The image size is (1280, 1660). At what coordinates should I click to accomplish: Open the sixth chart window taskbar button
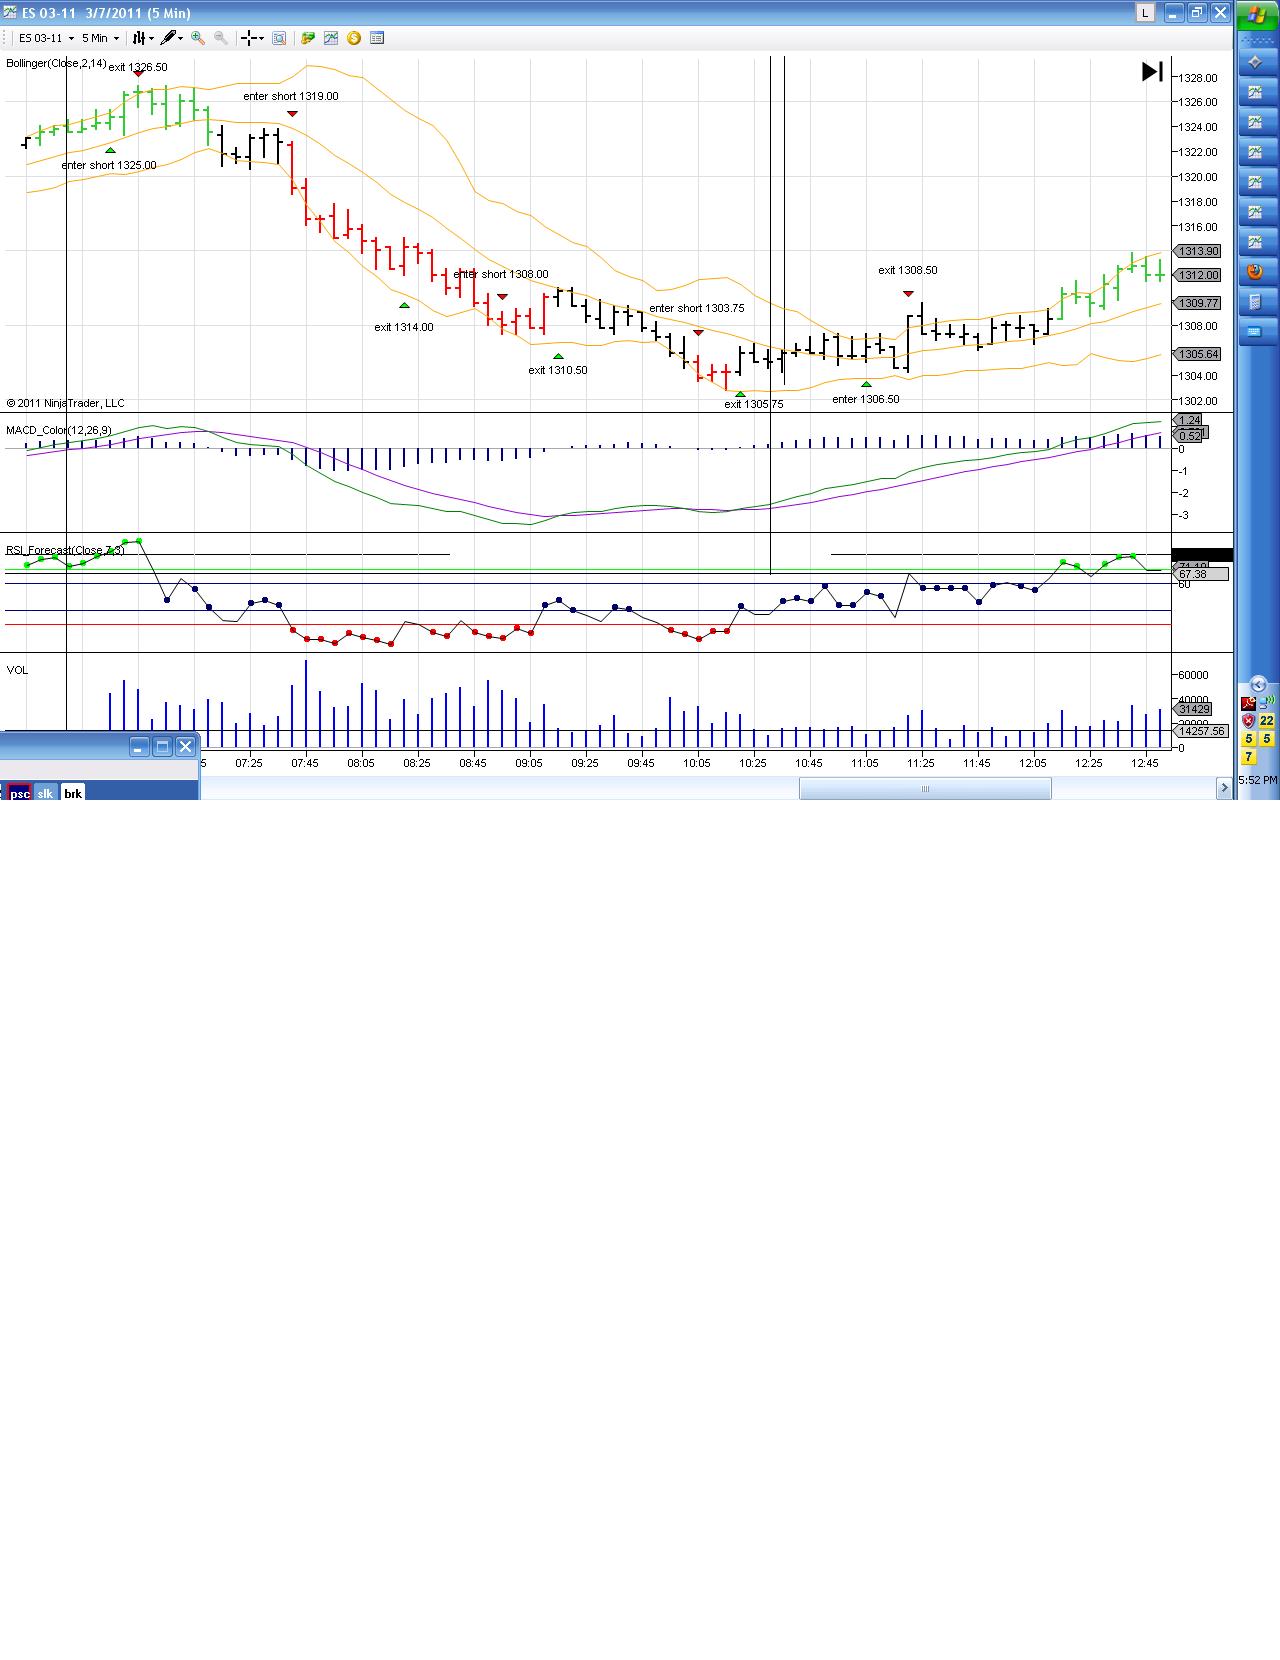[x=1257, y=242]
